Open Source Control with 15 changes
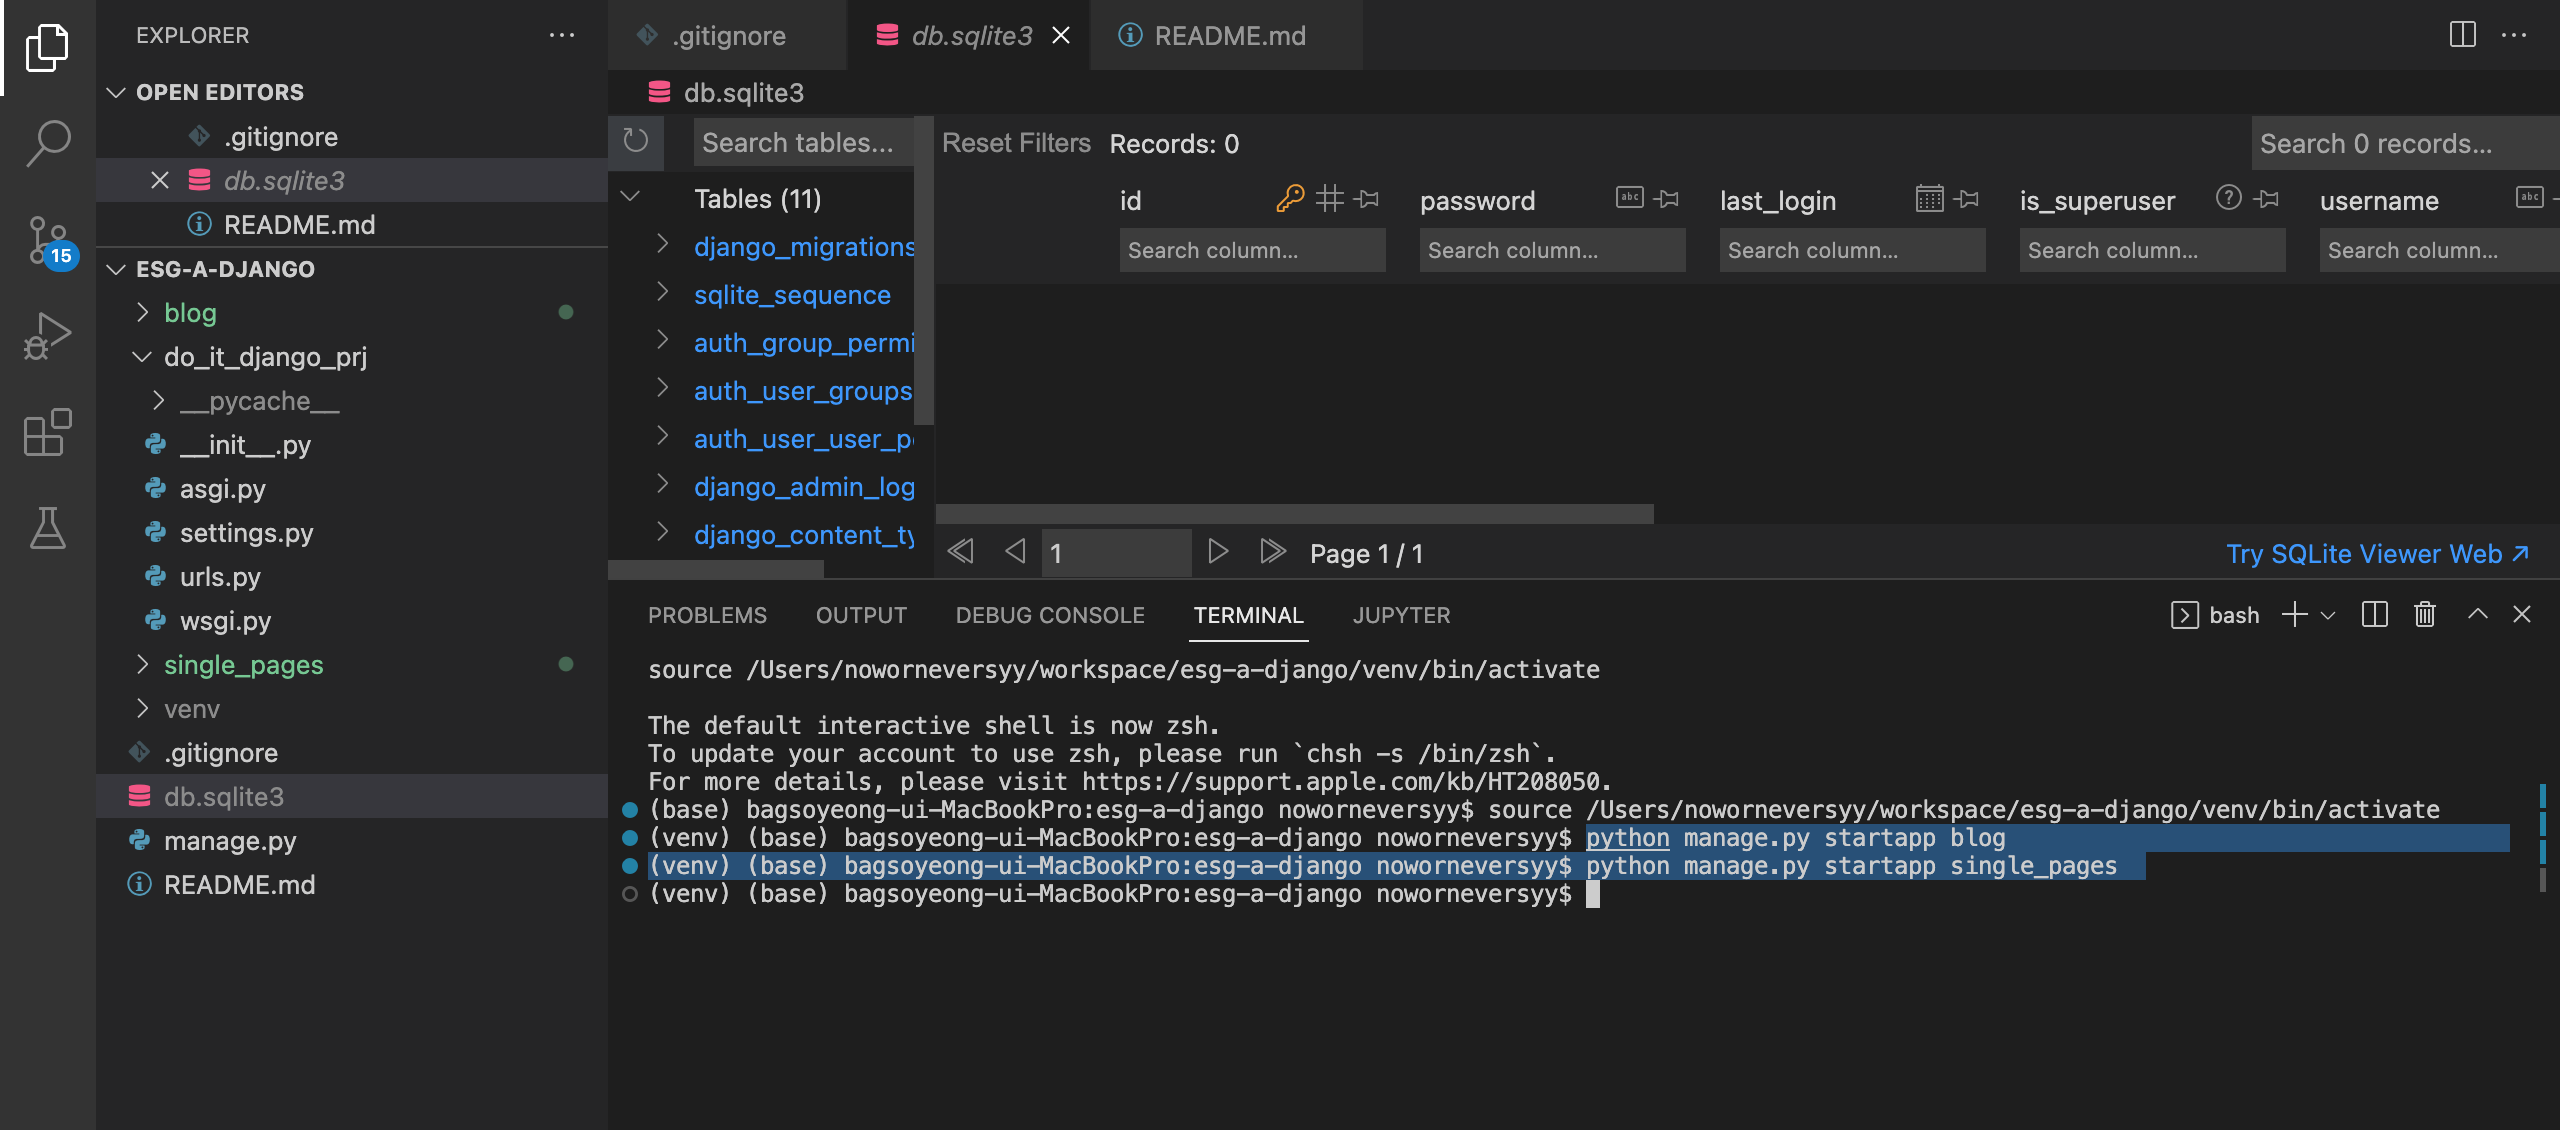 50,240
